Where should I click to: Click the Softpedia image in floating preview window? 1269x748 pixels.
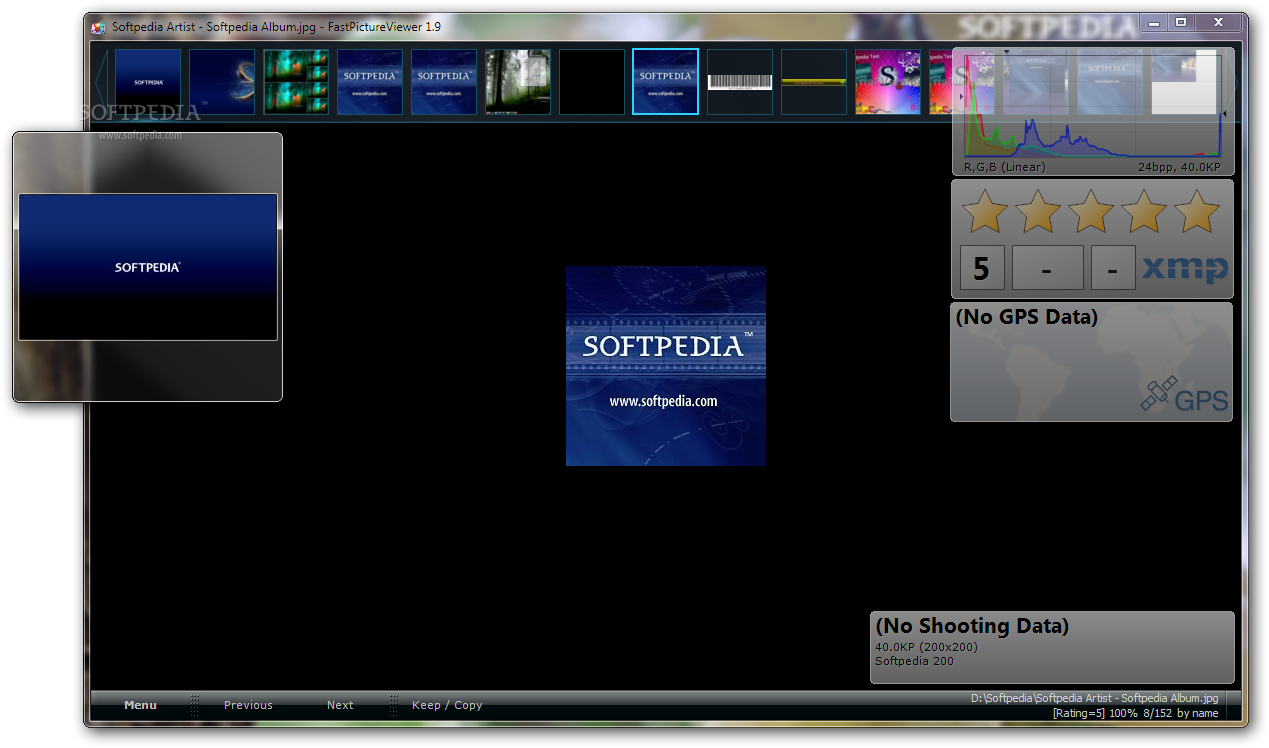click(x=148, y=267)
